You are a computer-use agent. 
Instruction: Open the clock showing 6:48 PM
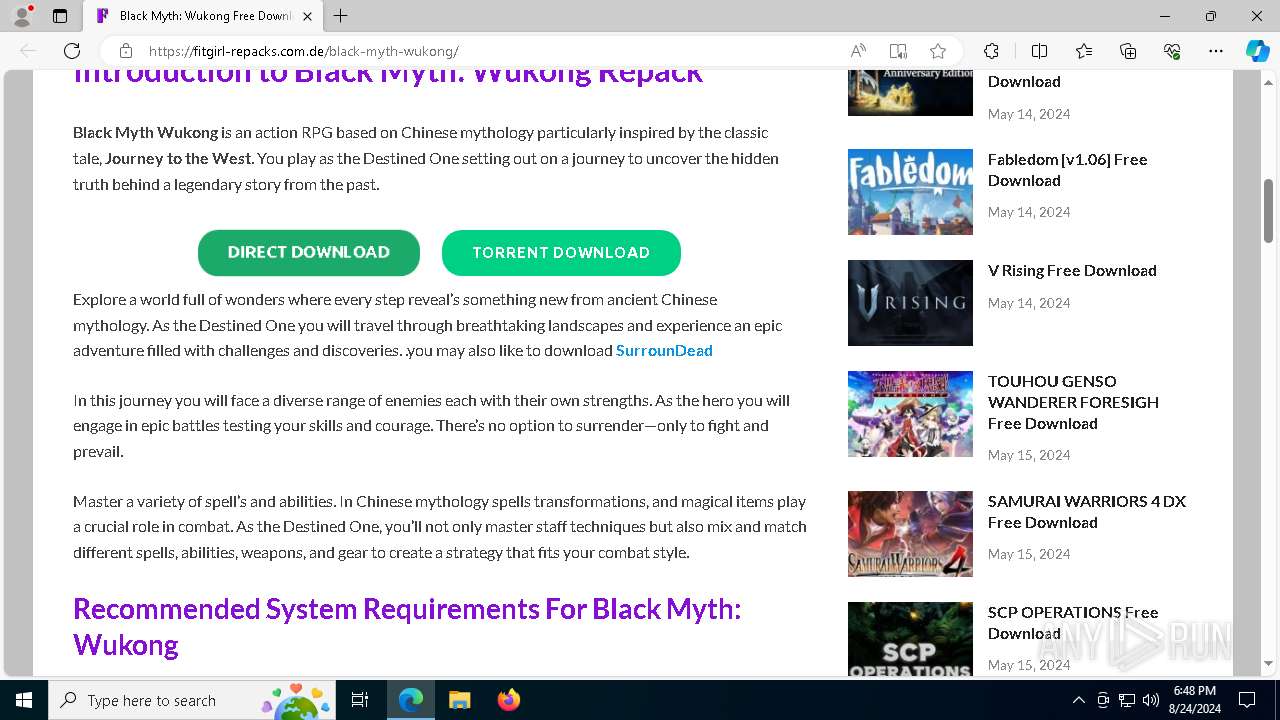pos(1194,700)
